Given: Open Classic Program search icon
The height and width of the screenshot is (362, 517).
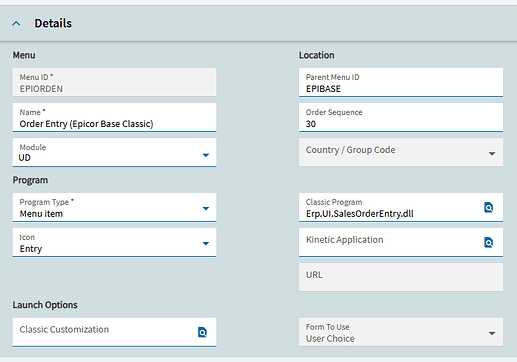Looking at the screenshot, I should (488, 207).
